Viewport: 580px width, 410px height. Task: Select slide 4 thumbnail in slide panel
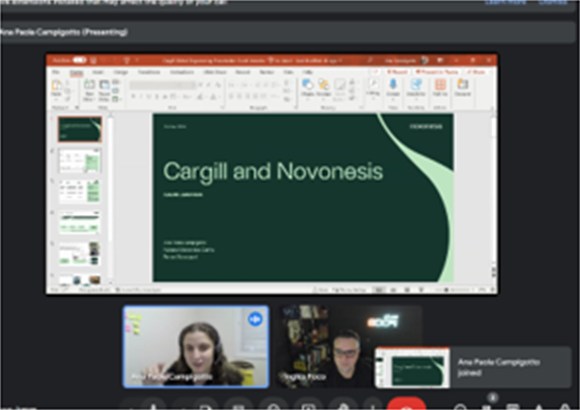point(80,223)
